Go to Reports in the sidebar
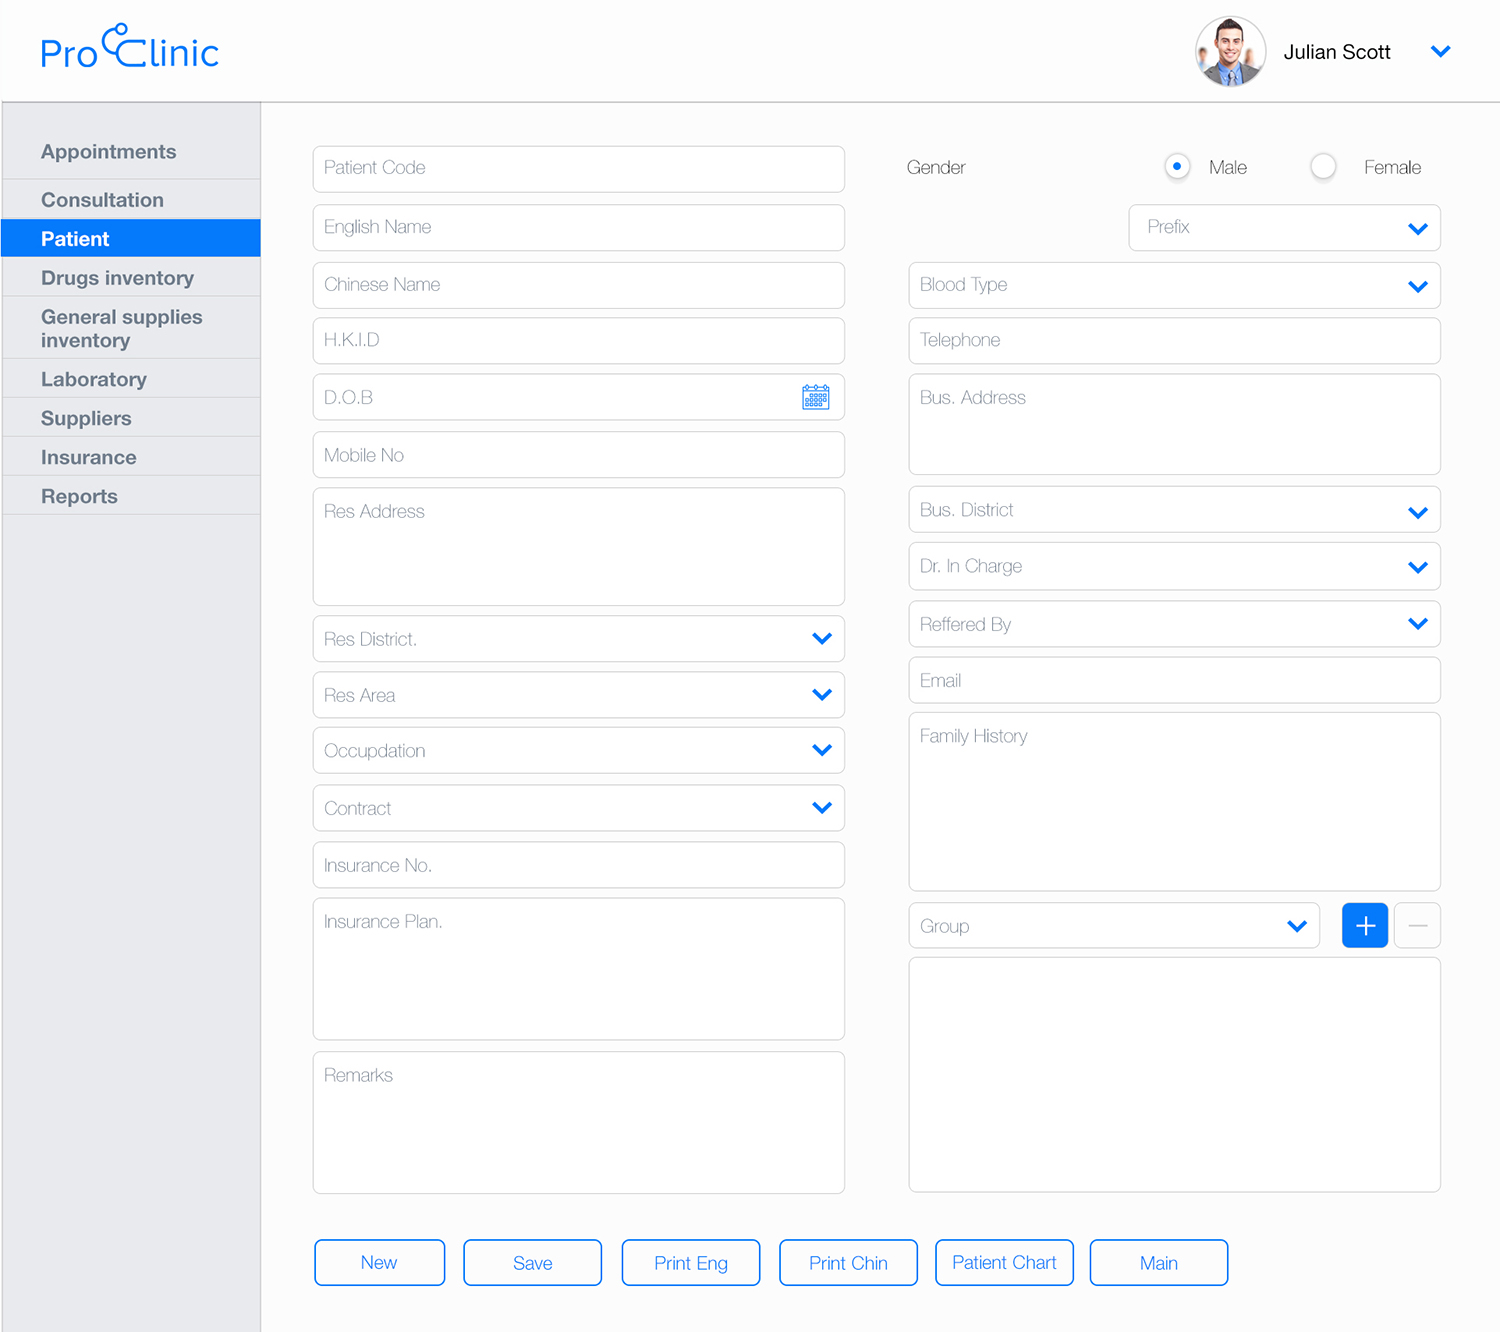This screenshot has height=1332, width=1500. 131,496
